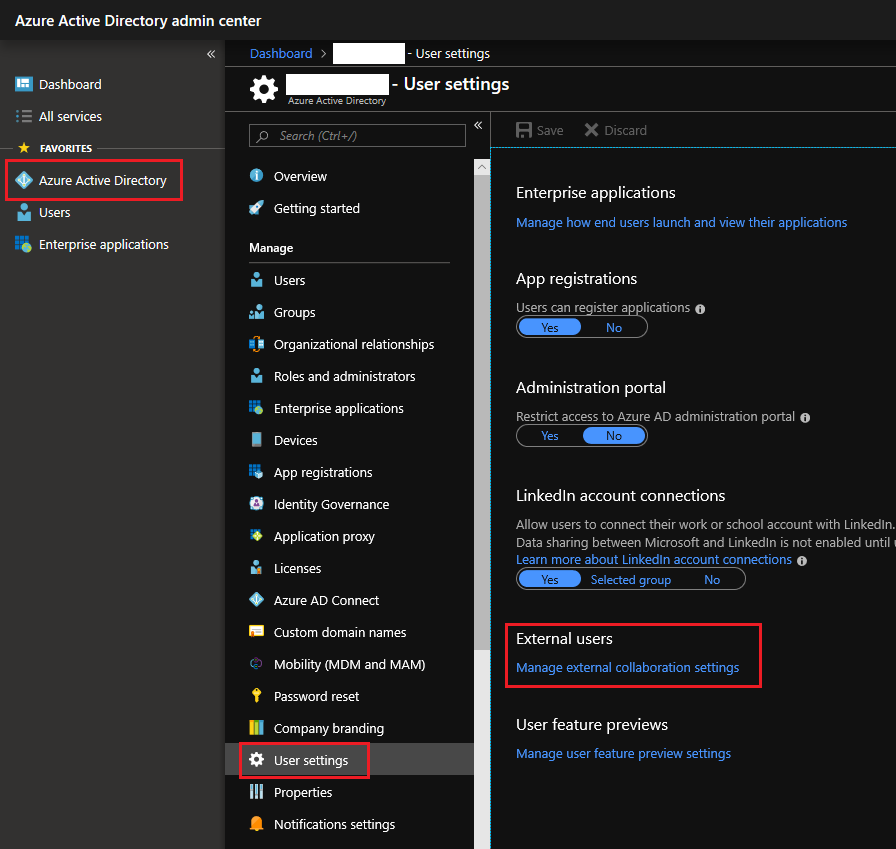Screen dimensions: 896x849
Task: Click the Save button
Action: (x=539, y=130)
